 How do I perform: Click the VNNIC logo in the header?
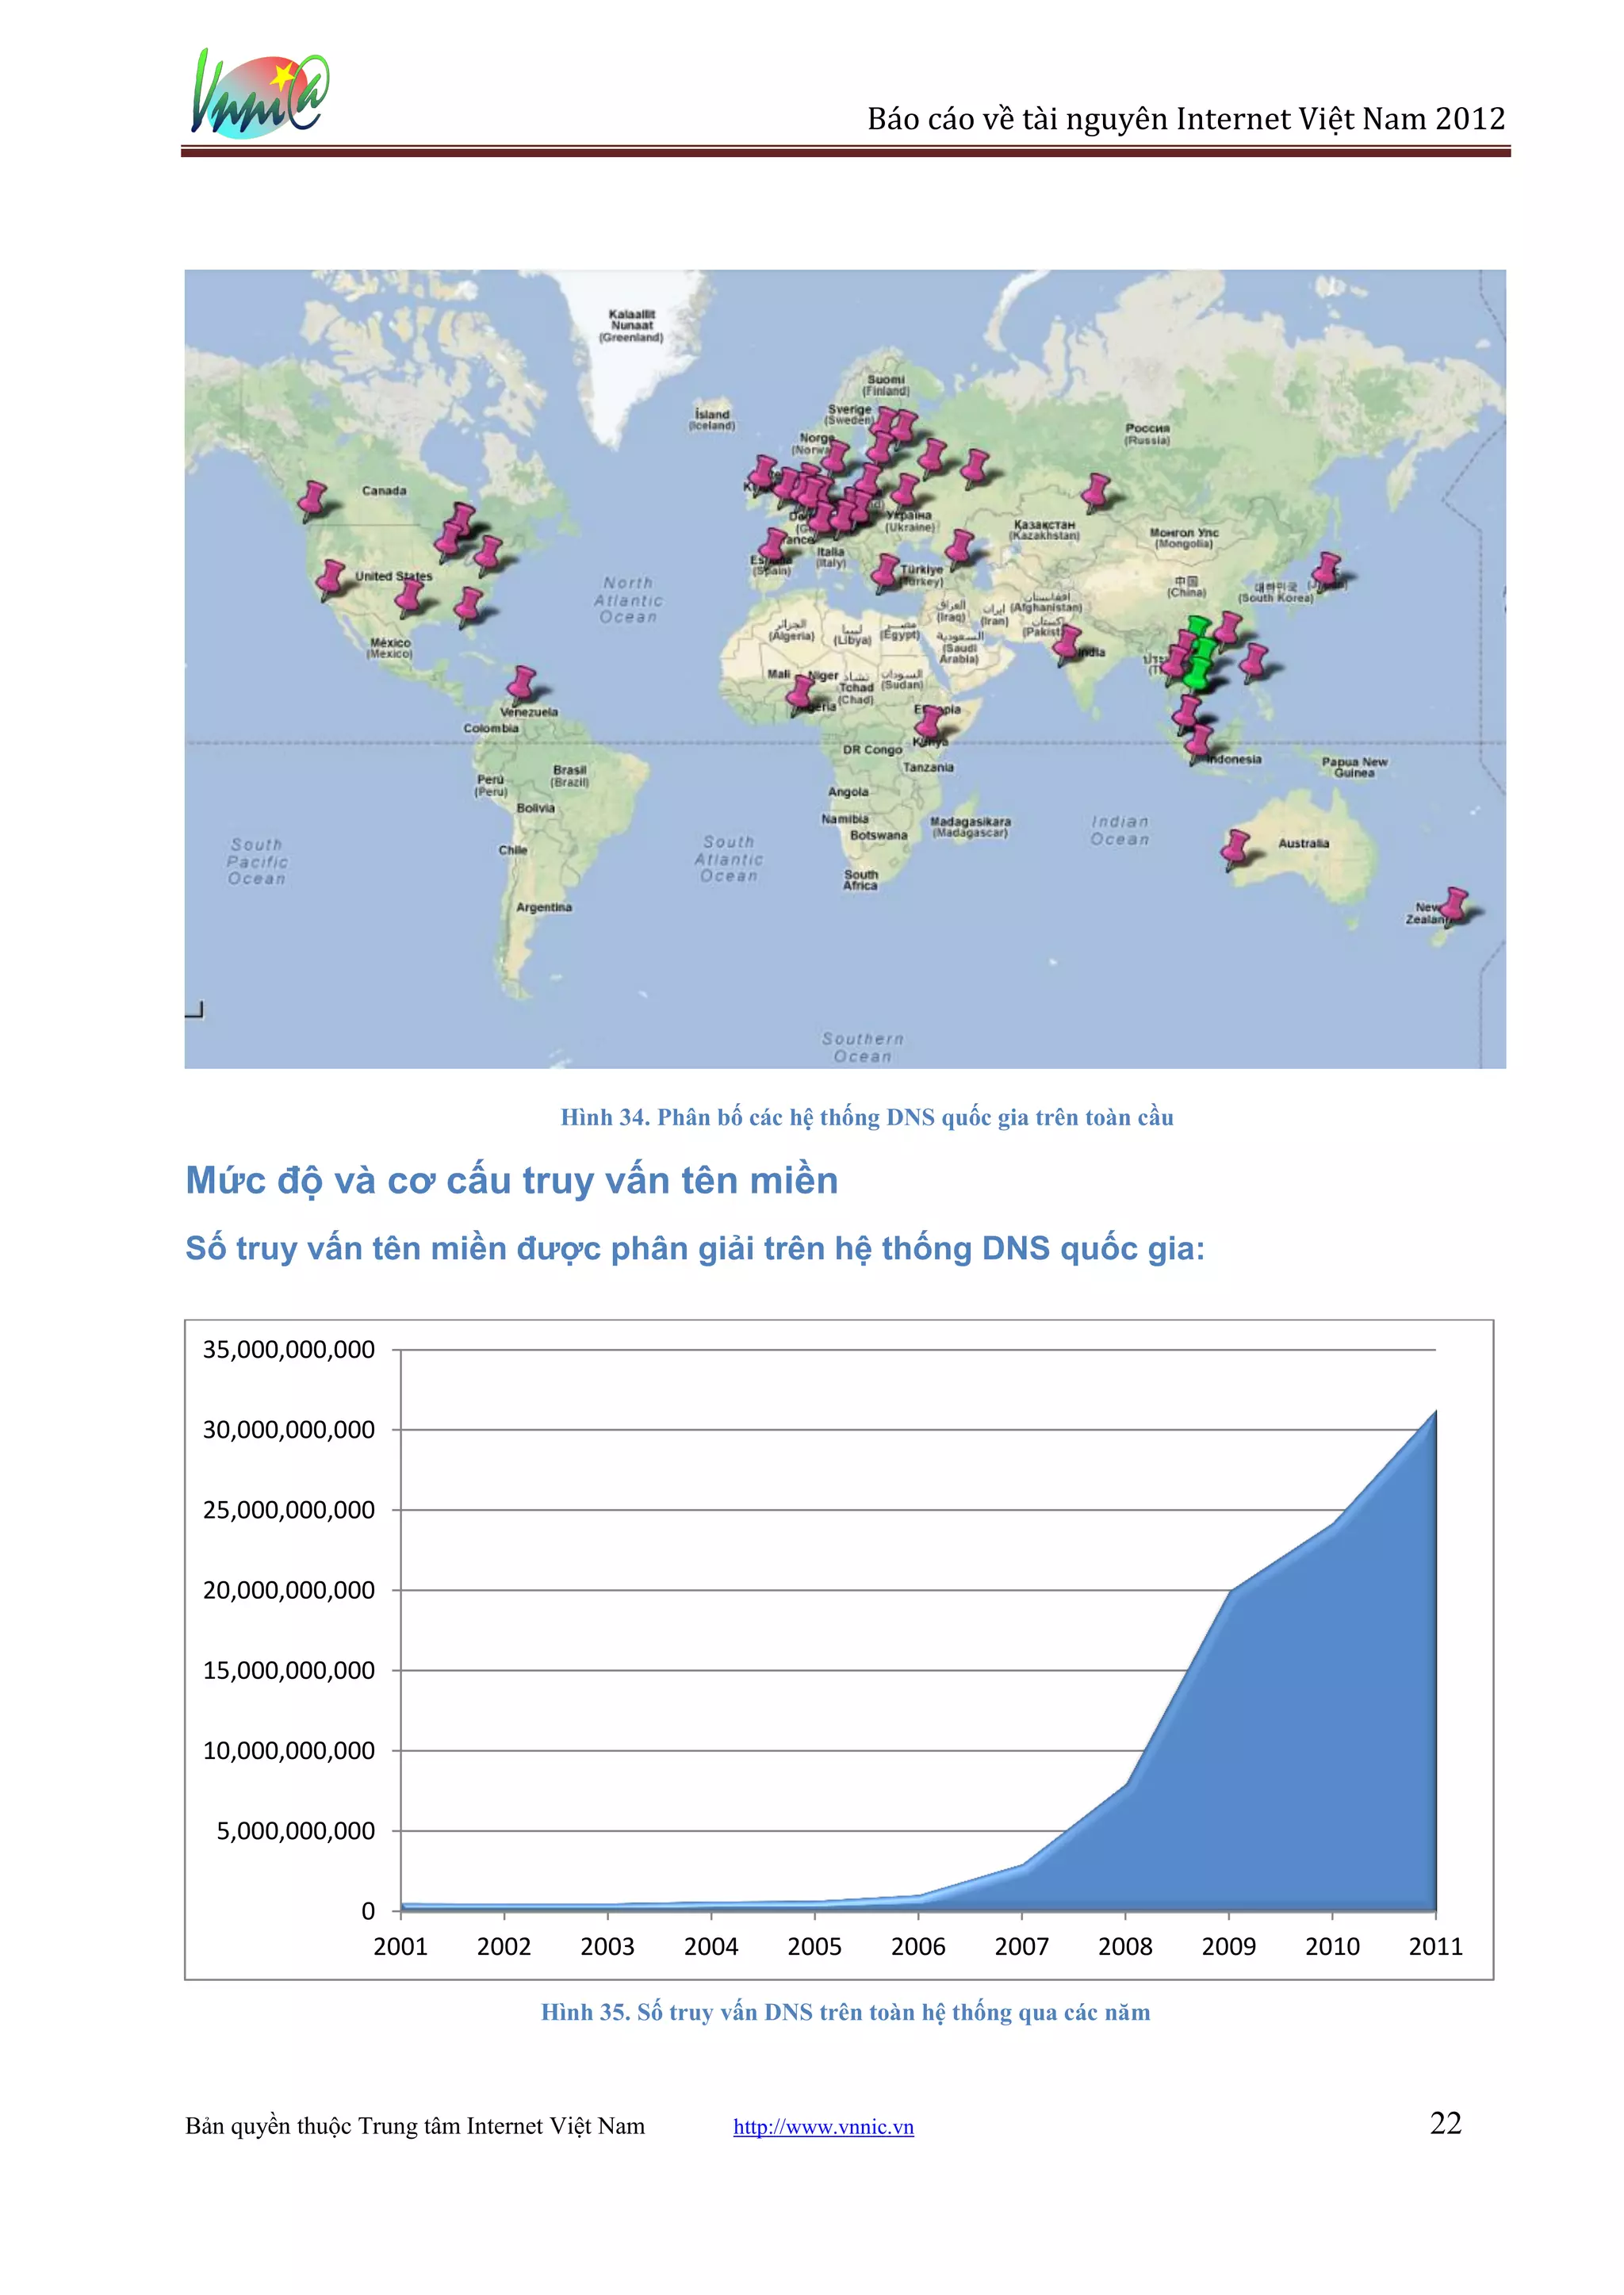[x=259, y=94]
